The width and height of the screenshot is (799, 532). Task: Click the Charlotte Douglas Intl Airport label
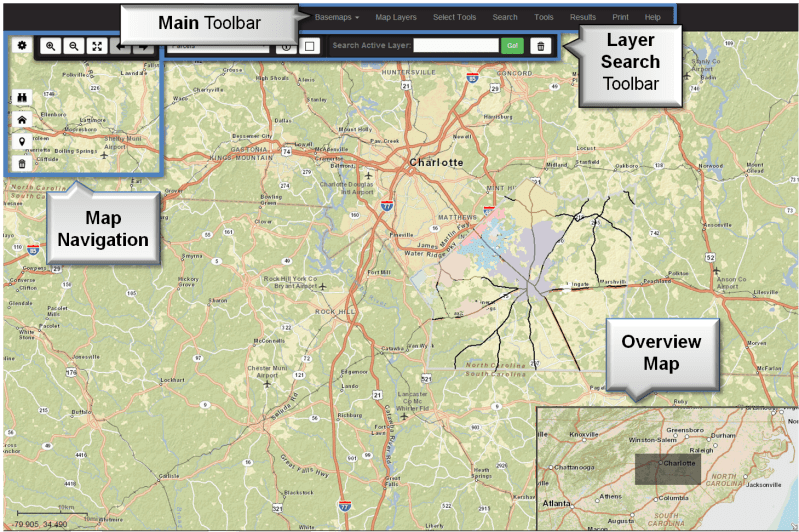click(x=347, y=188)
